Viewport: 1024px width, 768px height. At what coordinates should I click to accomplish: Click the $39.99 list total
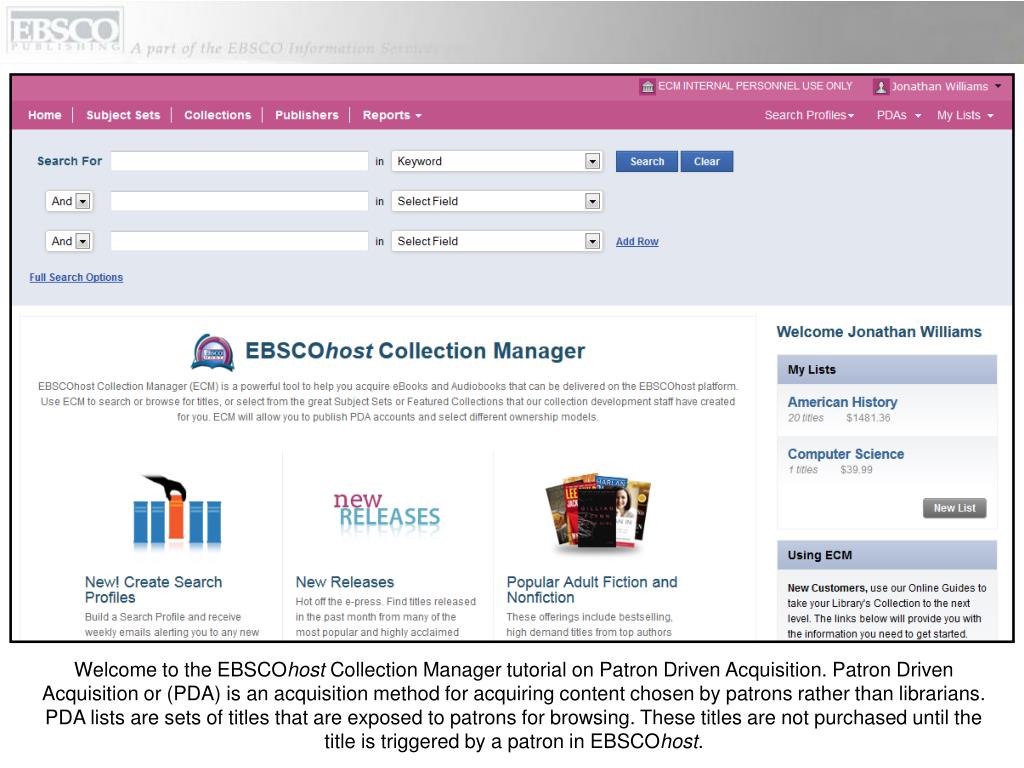coord(856,470)
